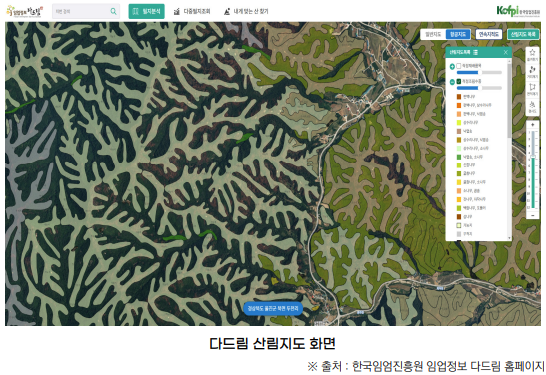The height and width of the screenshot is (375, 546).
Task: Zoom in with the plus button
Action: 533,125
